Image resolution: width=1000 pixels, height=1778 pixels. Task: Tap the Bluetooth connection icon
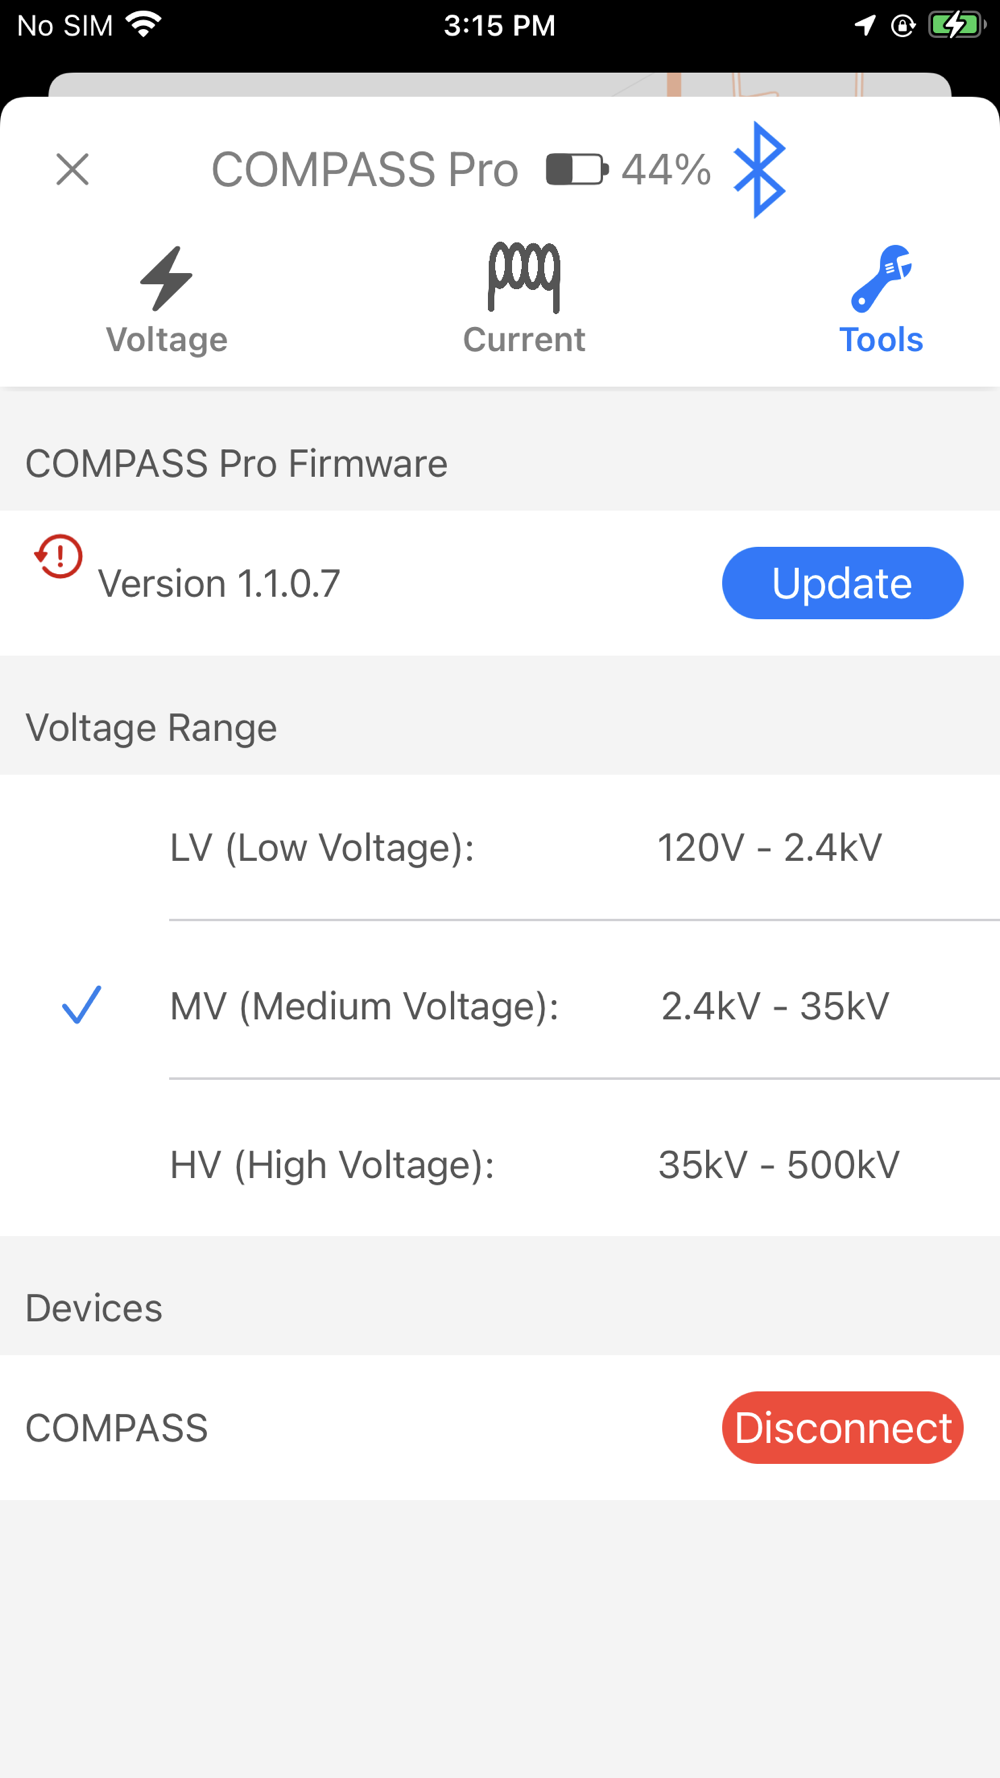pos(760,169)
